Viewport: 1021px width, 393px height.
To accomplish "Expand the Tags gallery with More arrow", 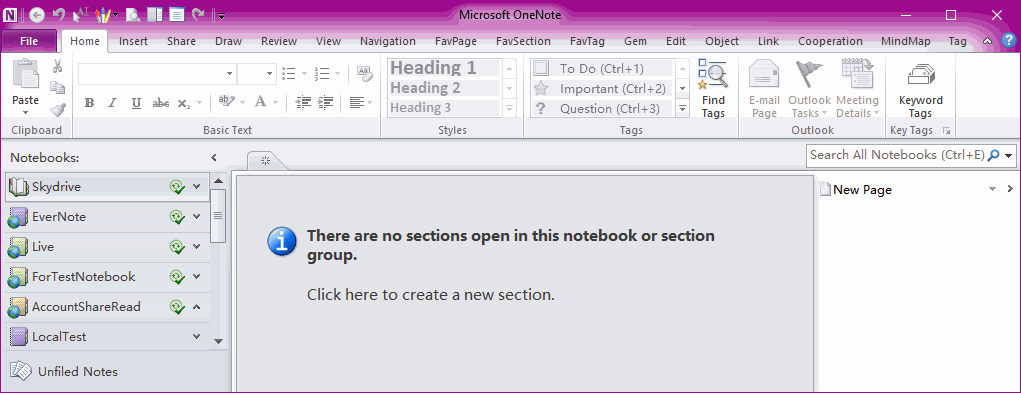I will coord(682,109).
